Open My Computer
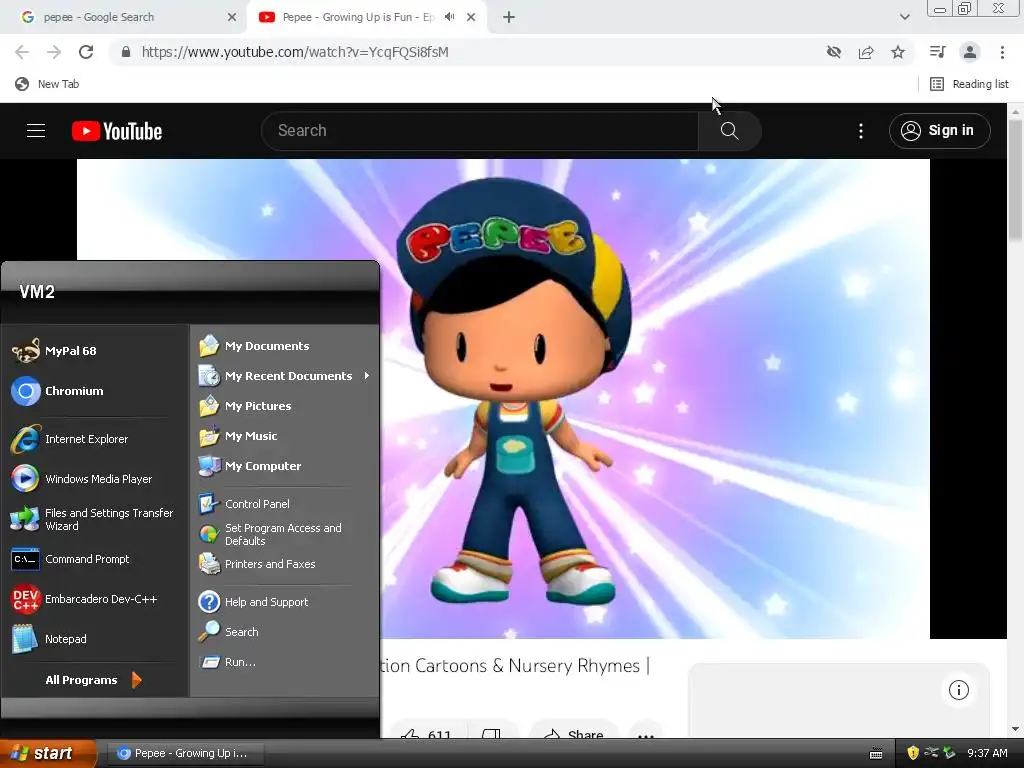Image resolution: width=1024 pixels, height=768 pixels. (285, 466)
